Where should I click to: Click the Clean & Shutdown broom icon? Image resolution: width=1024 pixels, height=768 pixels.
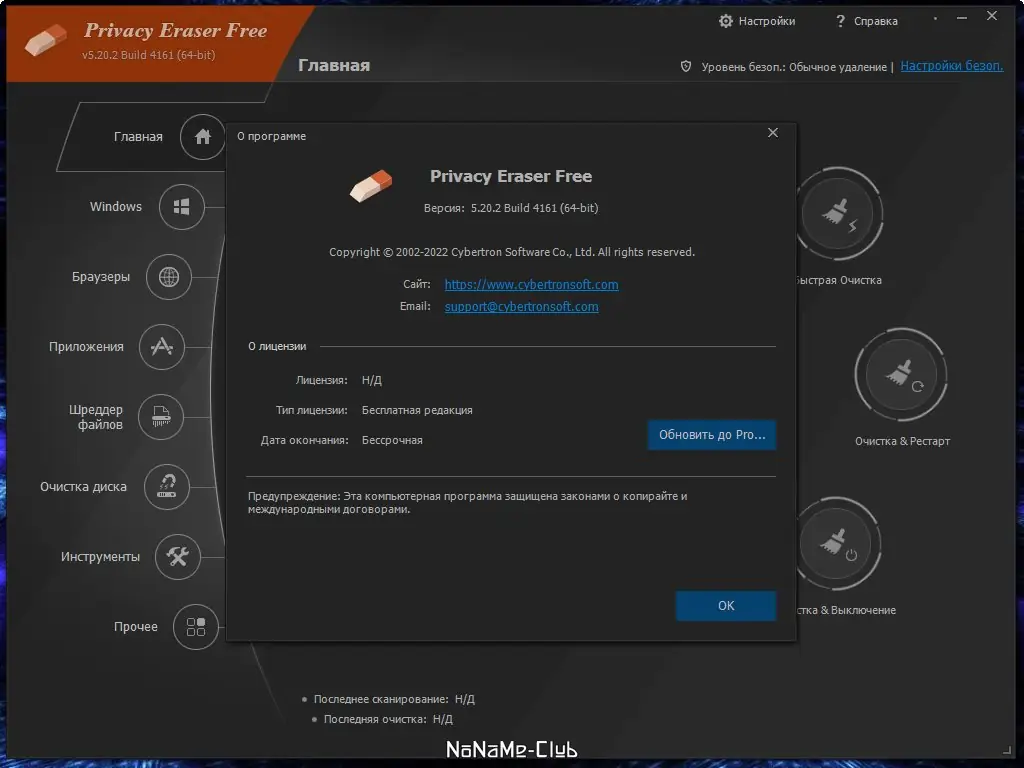click(837, 544)
